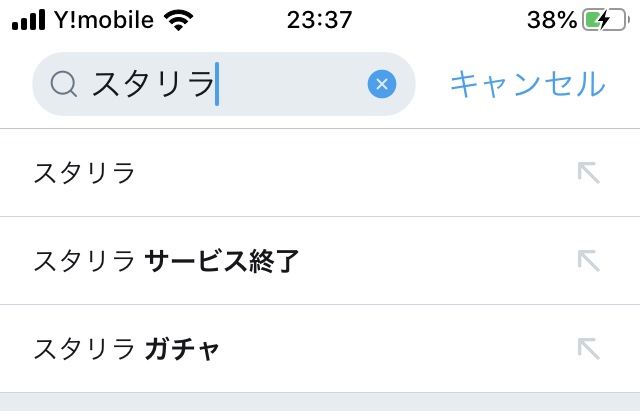The height and width of the screenshot is (411, 640).
Task: Tap the 23:37 clock in status bar
Action: pyautogui.click(x=319, y=19)
